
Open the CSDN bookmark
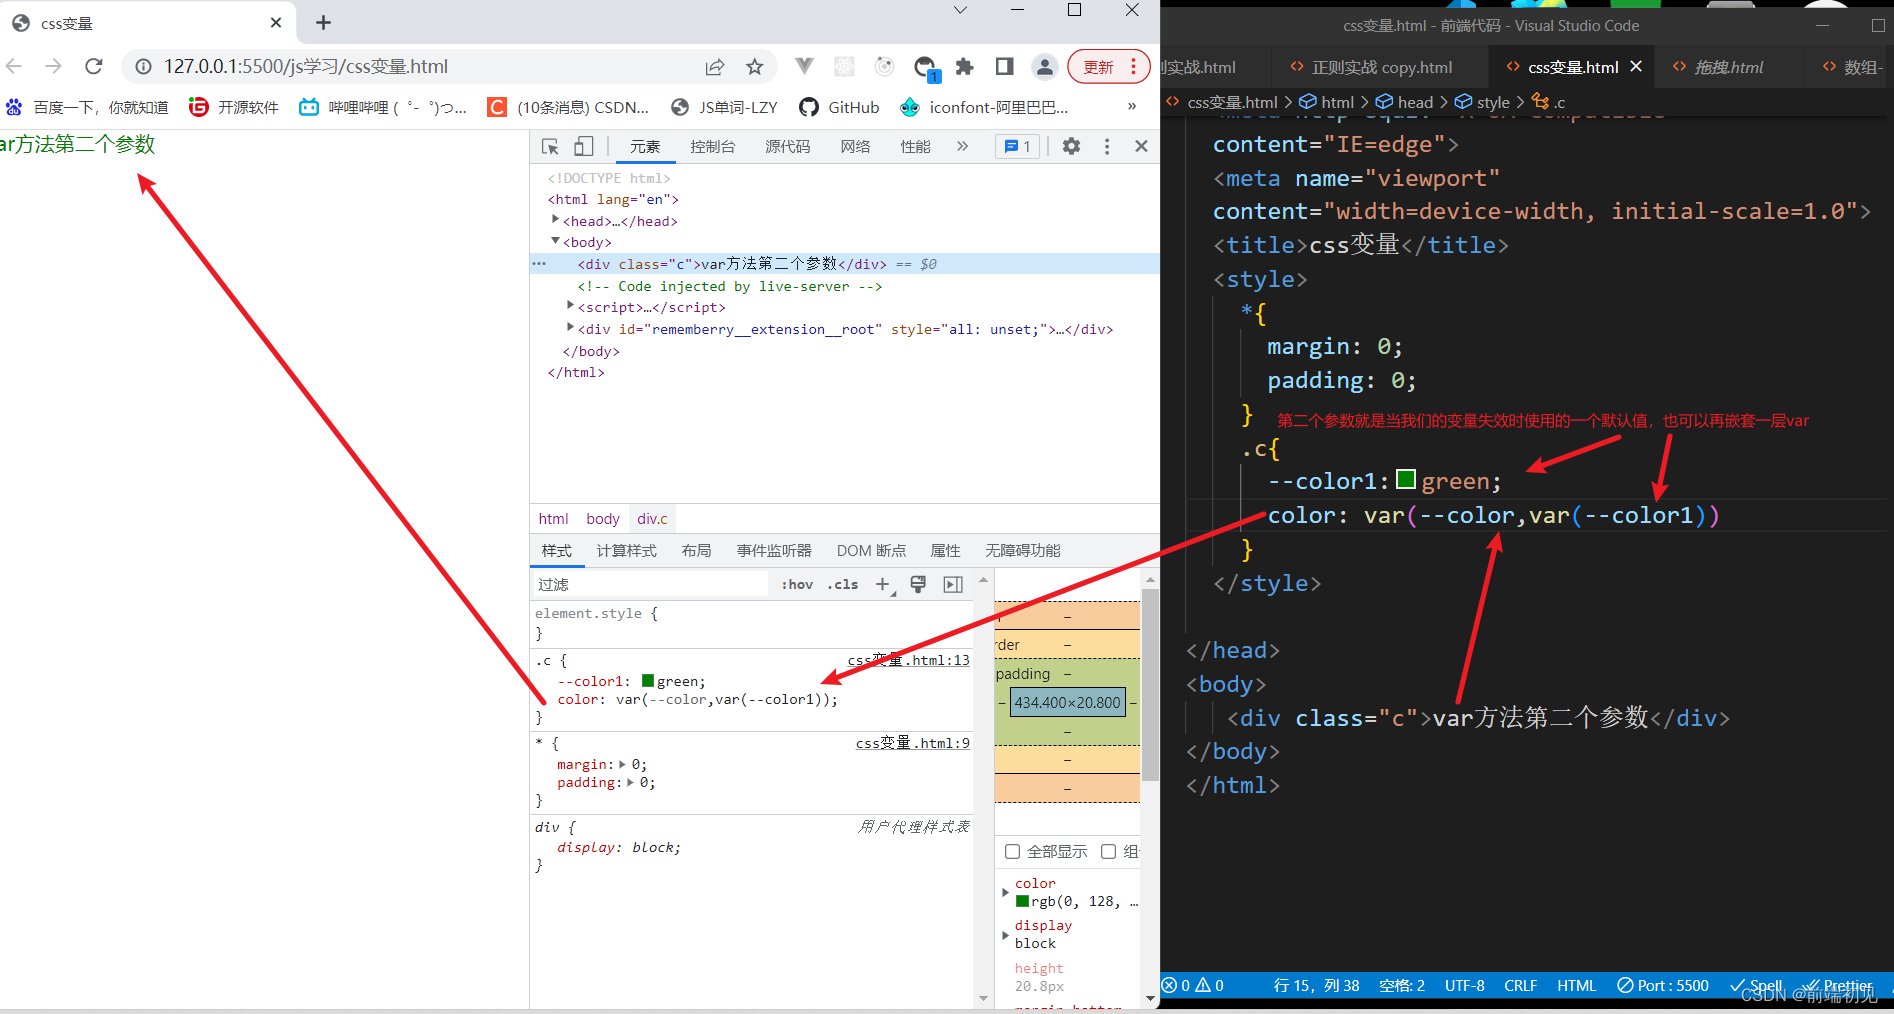pos(568,107)
